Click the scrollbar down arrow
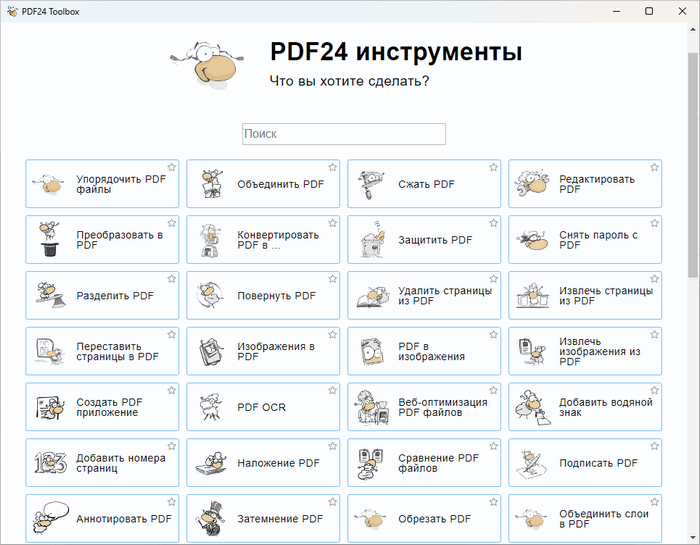Image resolution: width=700 pixels, height=545 pixels. [693, 537]
